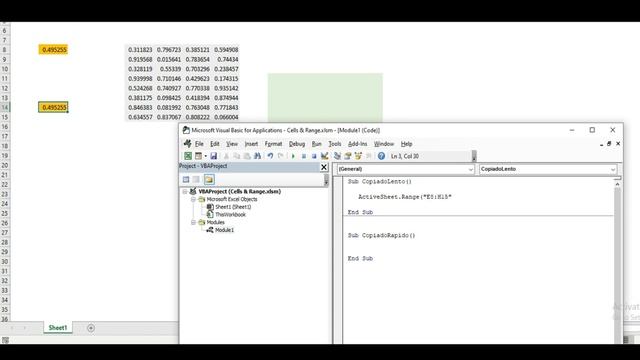Open Object Browser toolbar icon

[x=358, y=156]
